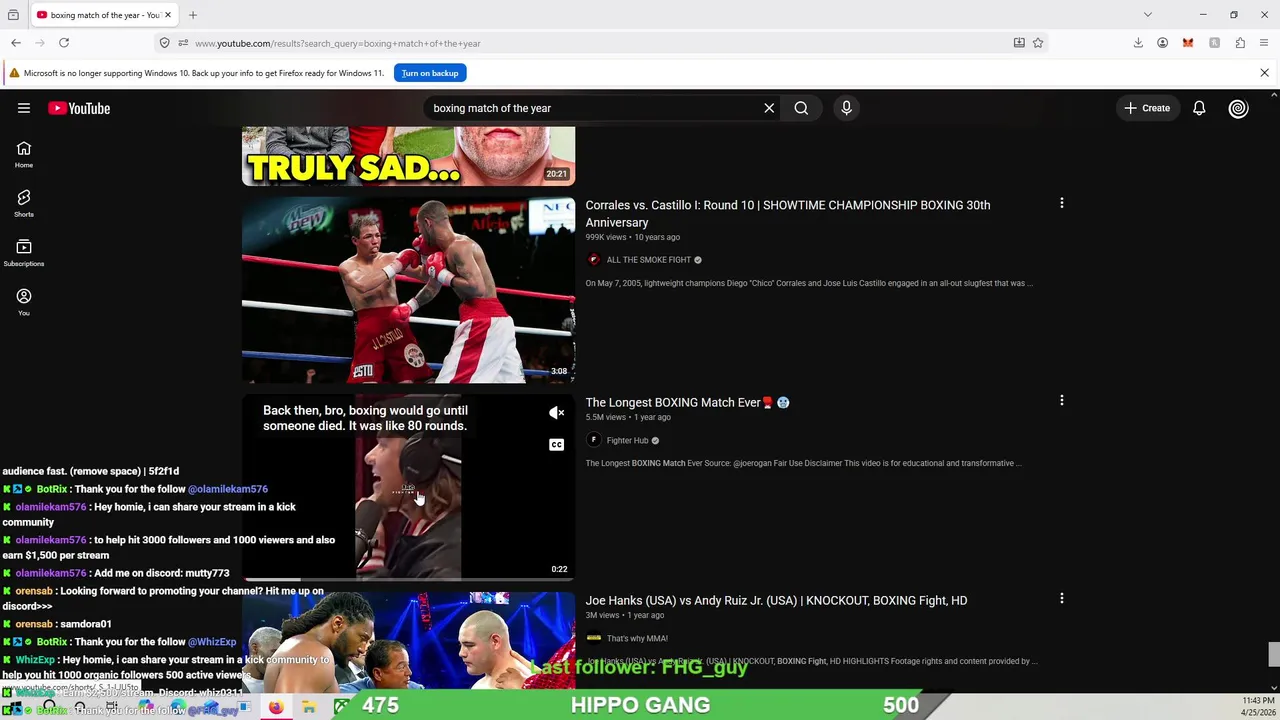Close the boxing match of the year tab

click(168, 15)
